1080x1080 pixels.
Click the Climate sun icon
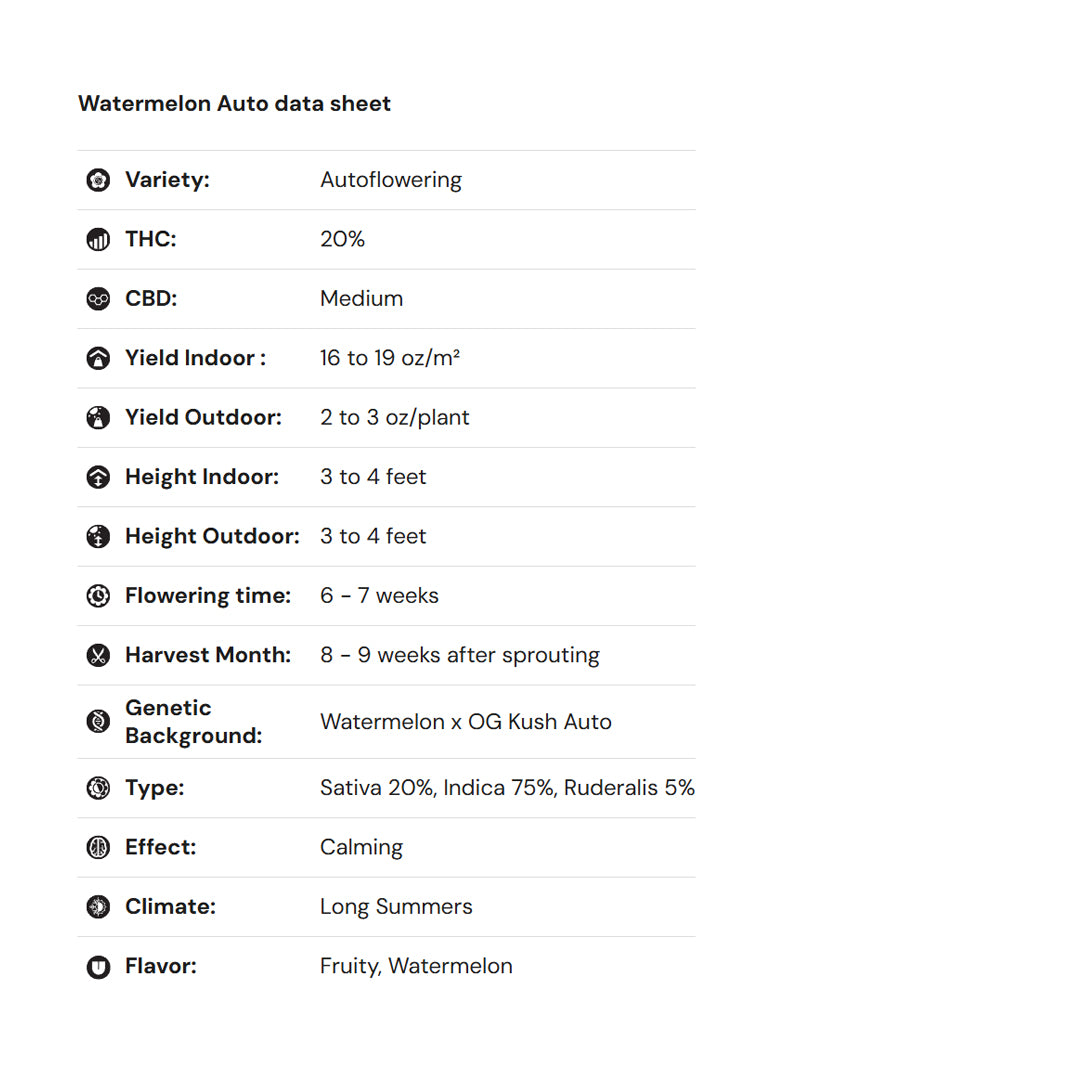point(98,907)
